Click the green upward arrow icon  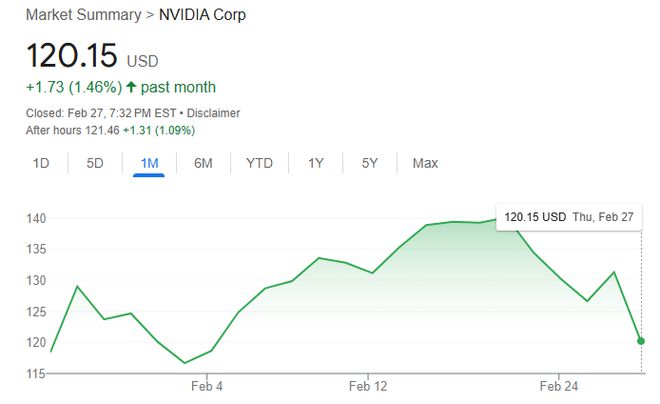pos(131,87)
